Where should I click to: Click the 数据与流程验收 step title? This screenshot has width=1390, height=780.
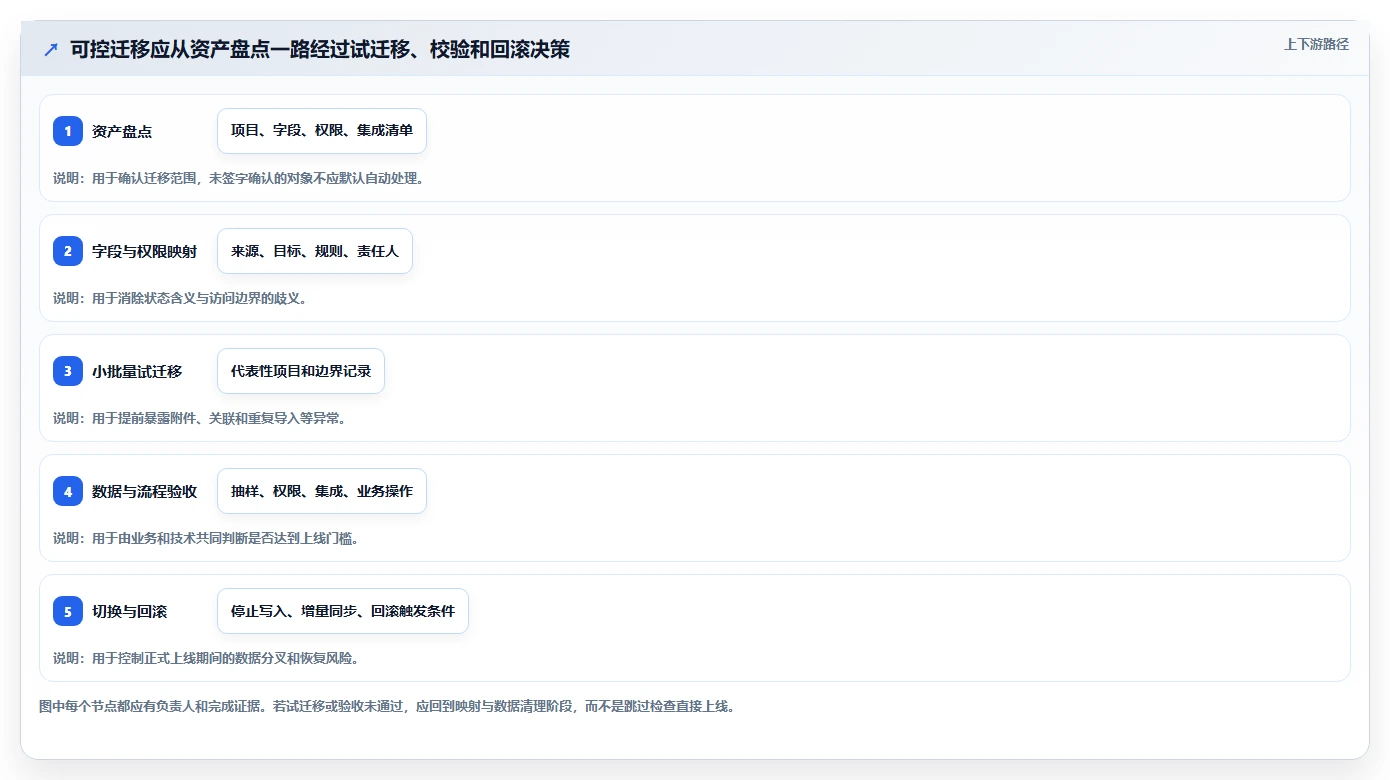144,491
